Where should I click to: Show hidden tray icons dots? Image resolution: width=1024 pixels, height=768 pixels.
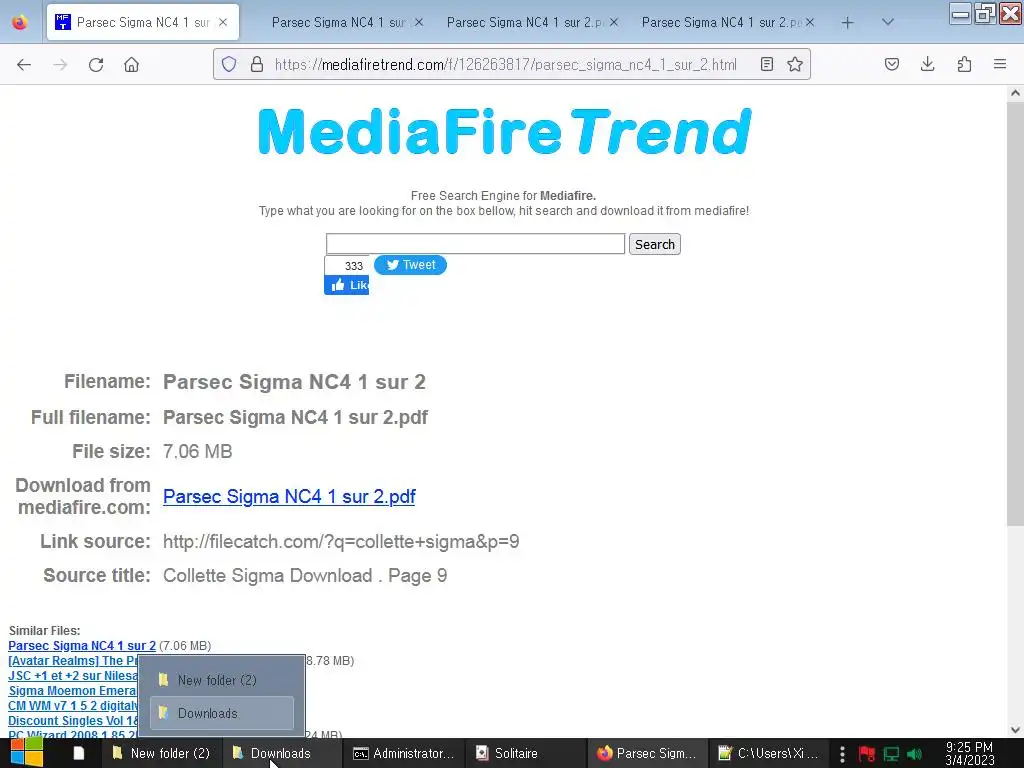pyautogui.click(x=842, y=754)
